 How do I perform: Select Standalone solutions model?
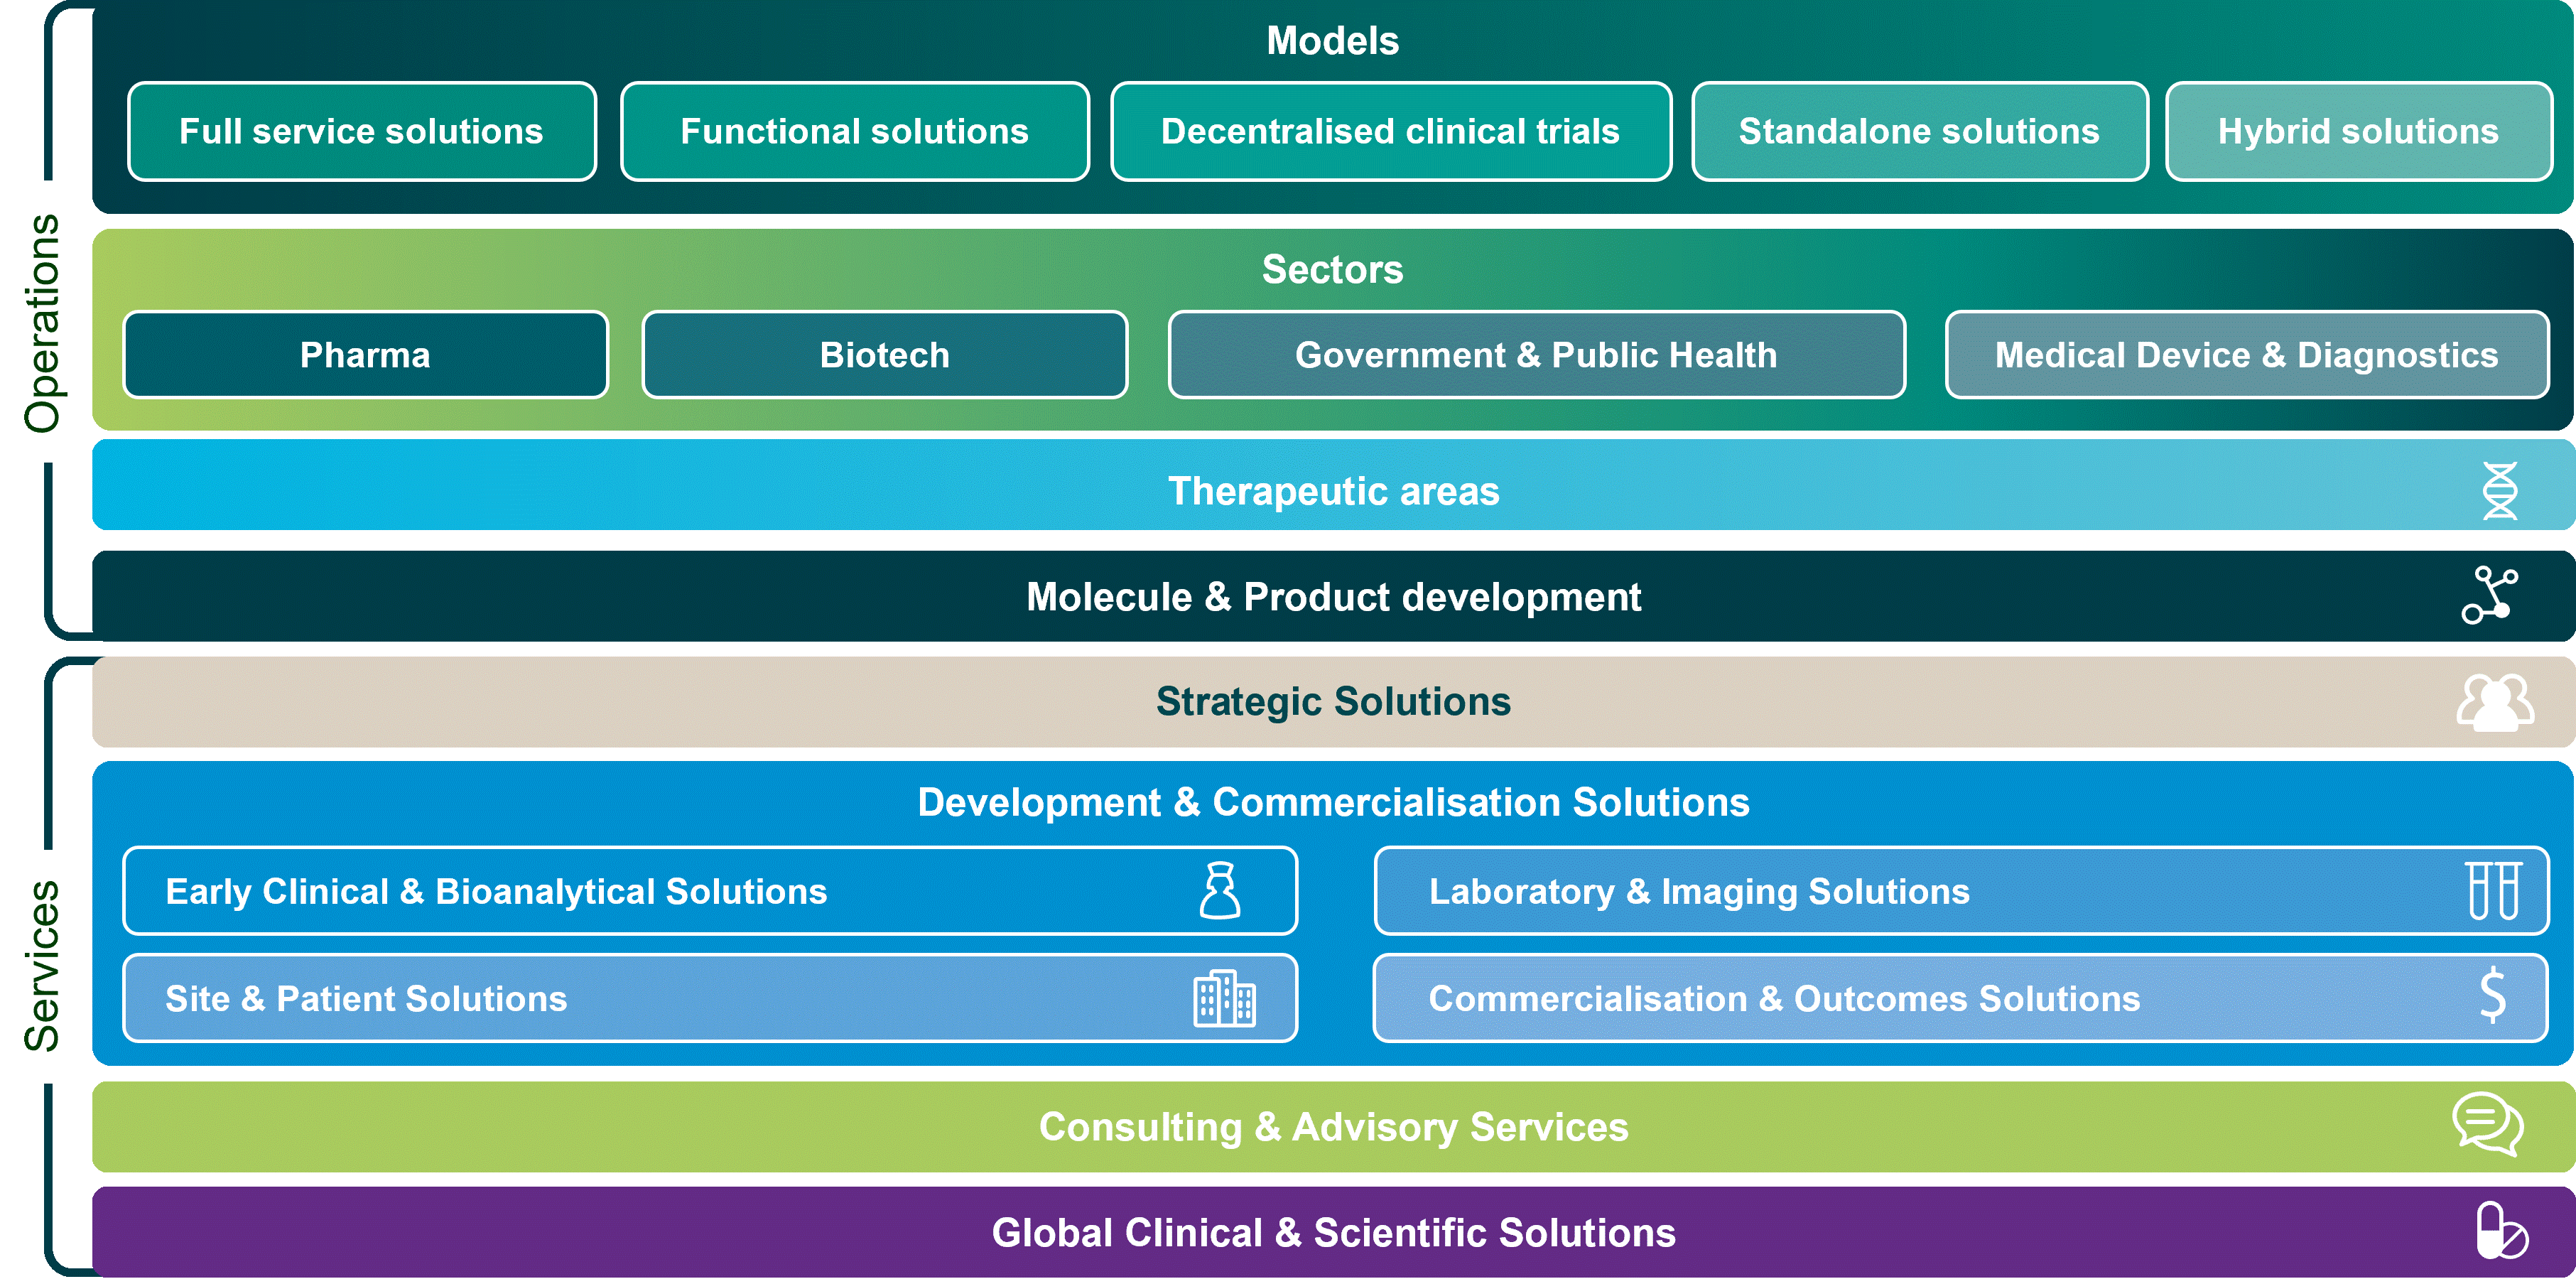1918,132
